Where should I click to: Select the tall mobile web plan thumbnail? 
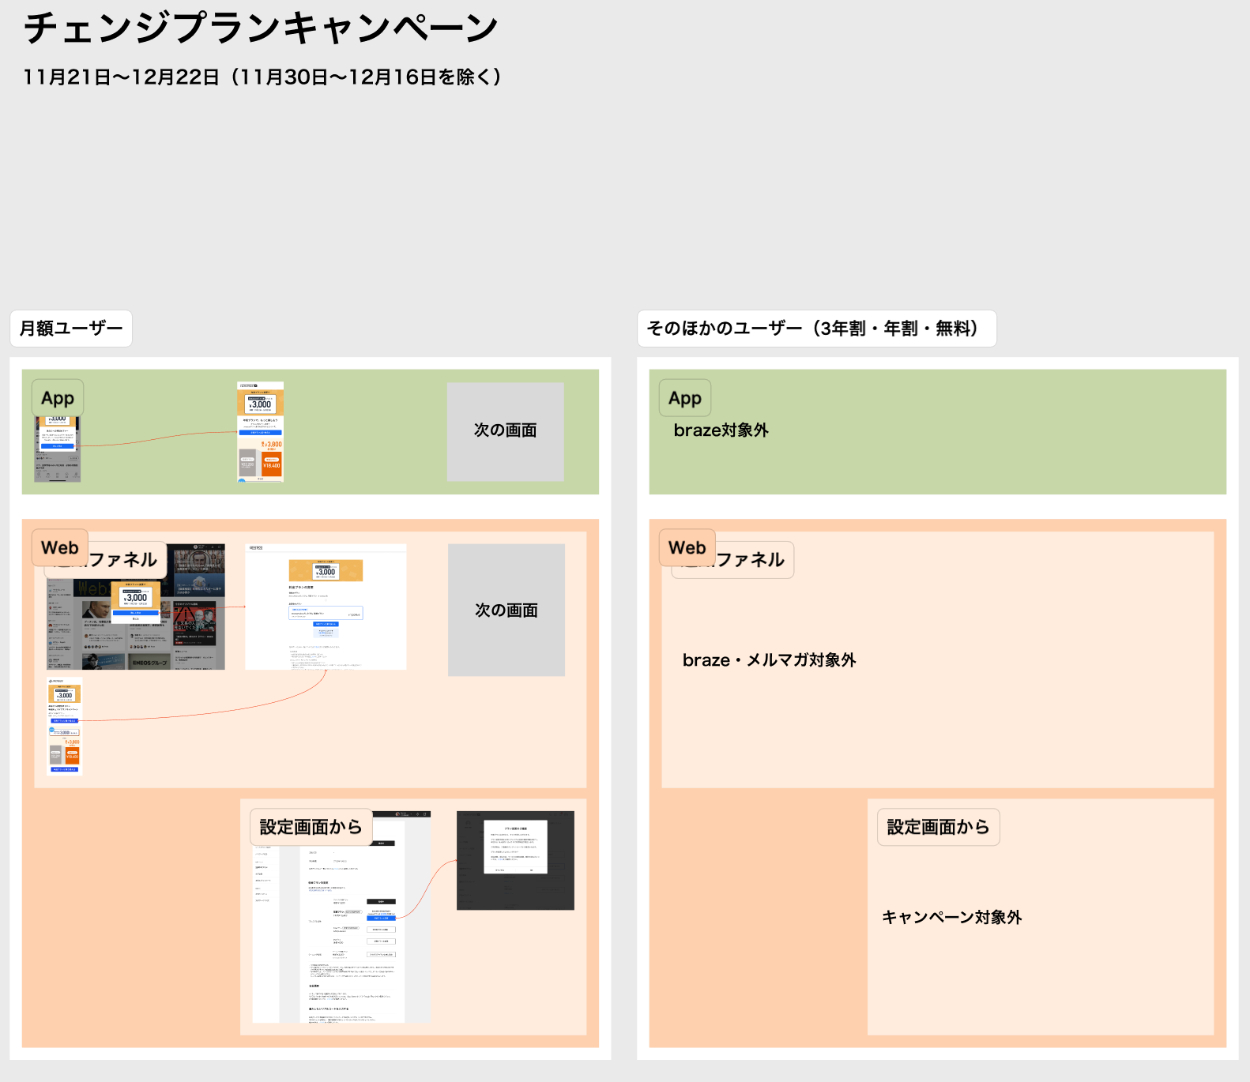point(64,726)
